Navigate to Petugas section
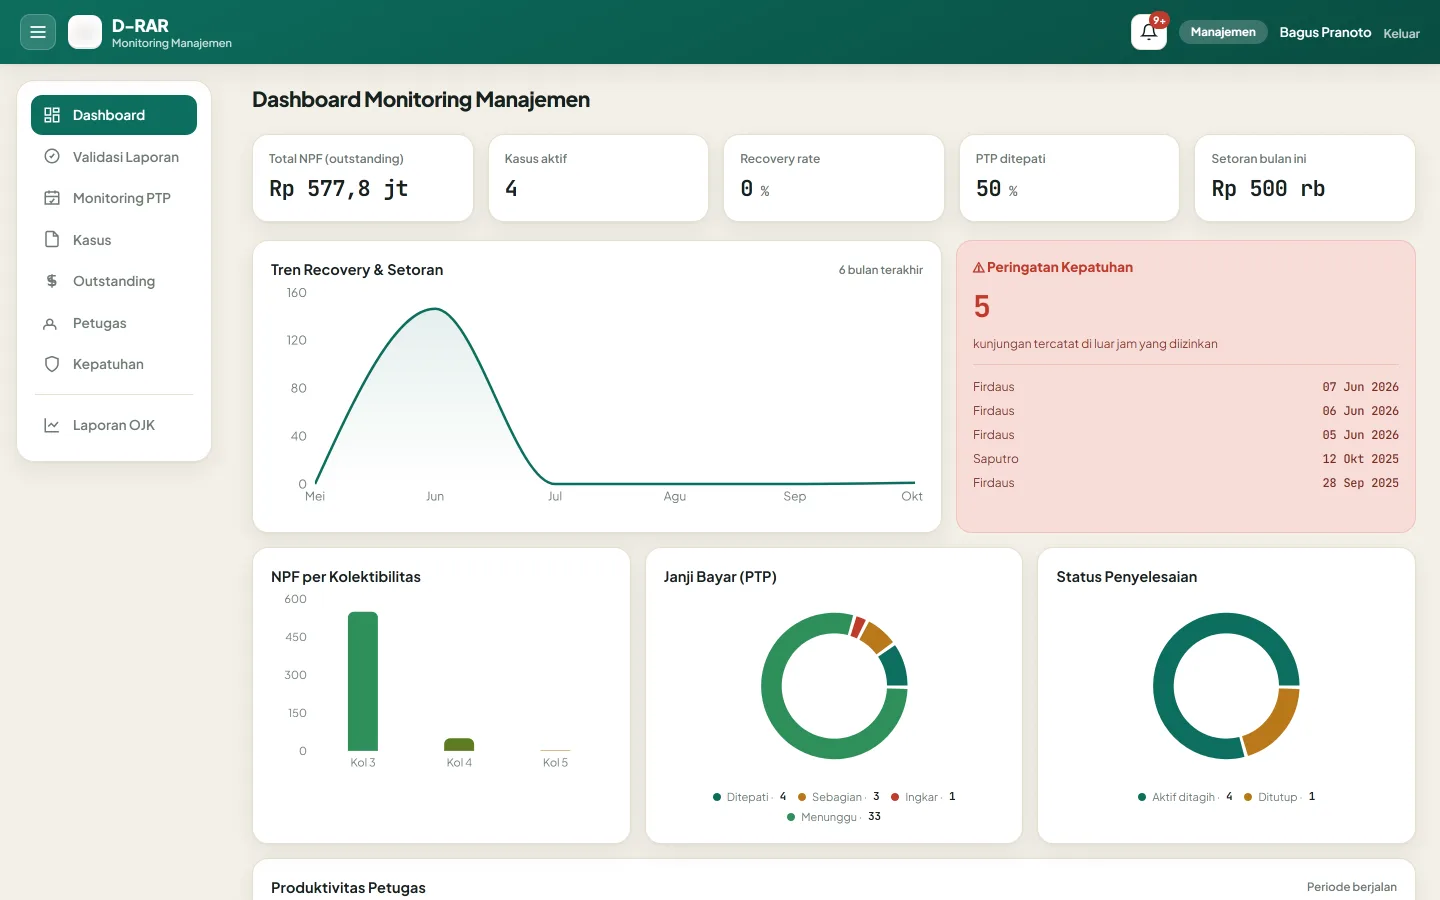The image size is (1440, 900). click(114, 323)
